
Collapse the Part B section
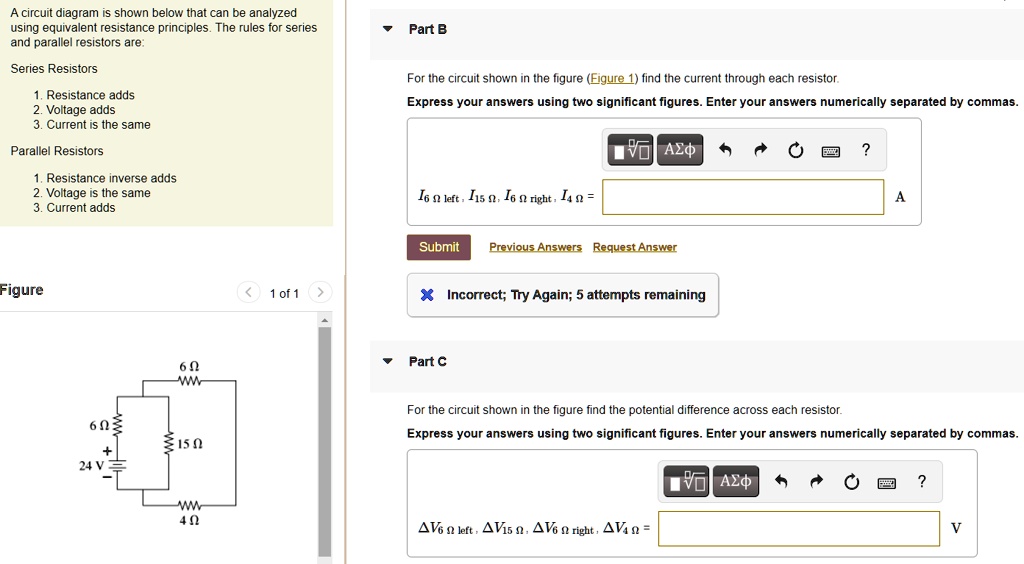[388, 29]
